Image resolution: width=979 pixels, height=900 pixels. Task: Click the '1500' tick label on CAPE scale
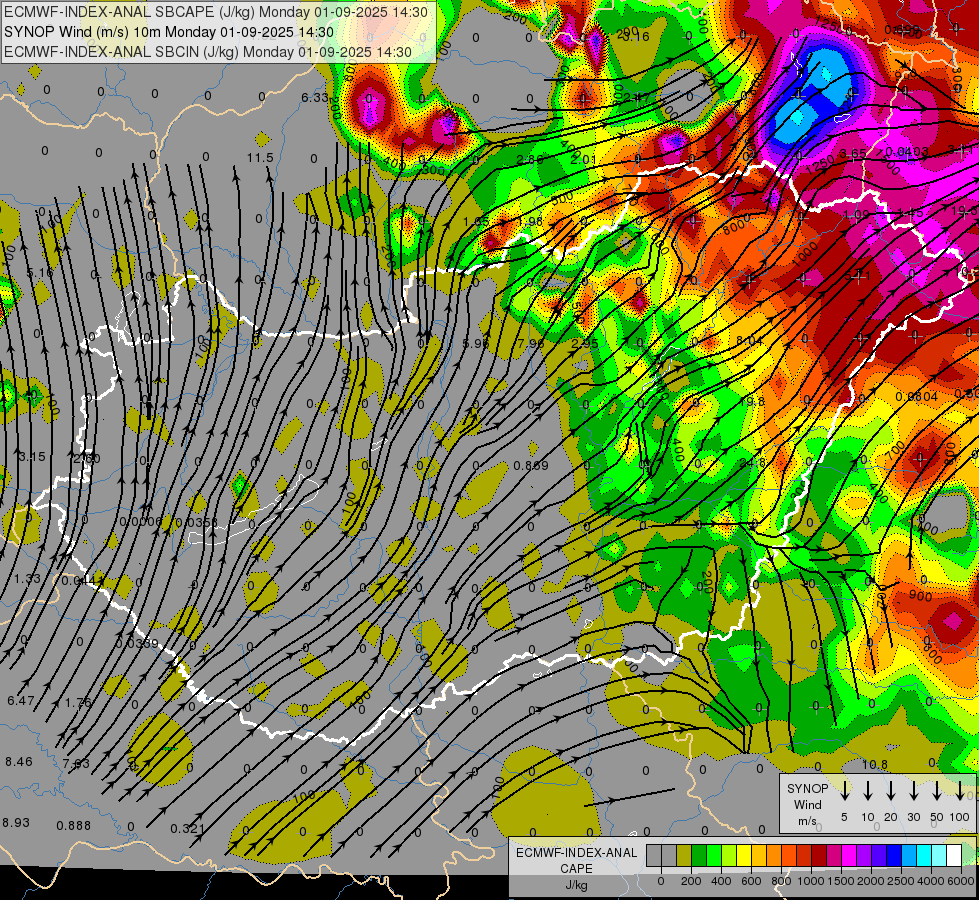pos(841,881)
